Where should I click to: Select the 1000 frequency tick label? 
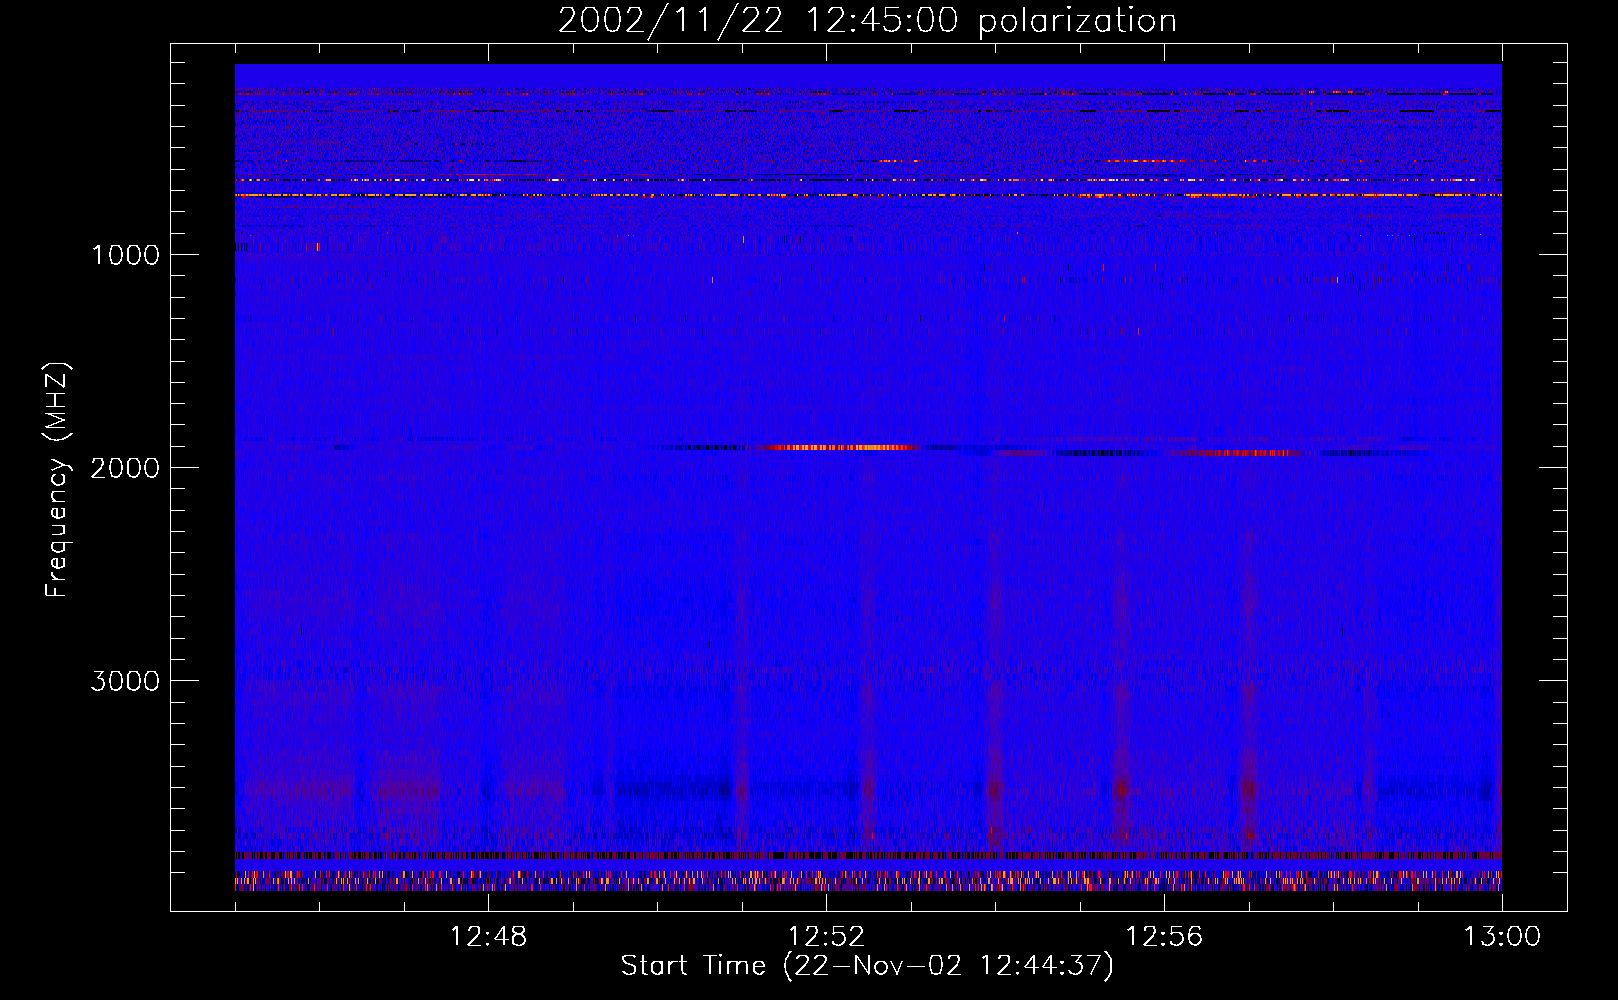(x=125, y=255)
